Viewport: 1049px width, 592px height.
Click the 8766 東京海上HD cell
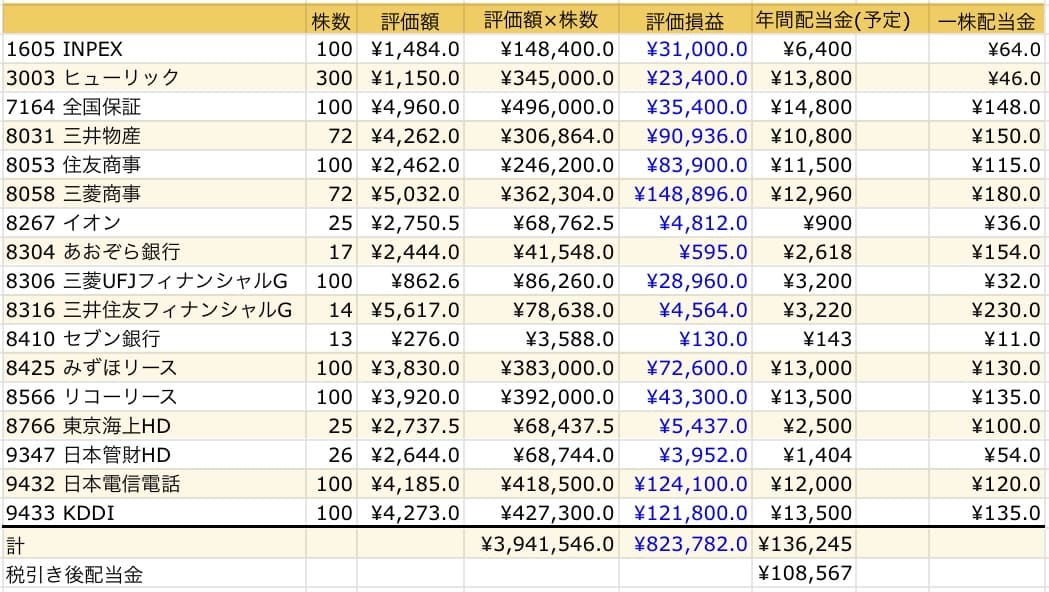coord(155,425)
